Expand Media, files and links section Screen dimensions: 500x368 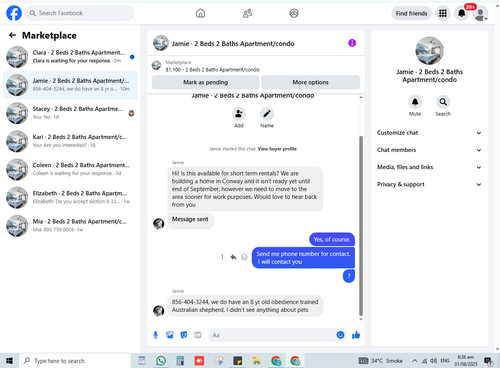pyautogui.click(x=429, y=167)
